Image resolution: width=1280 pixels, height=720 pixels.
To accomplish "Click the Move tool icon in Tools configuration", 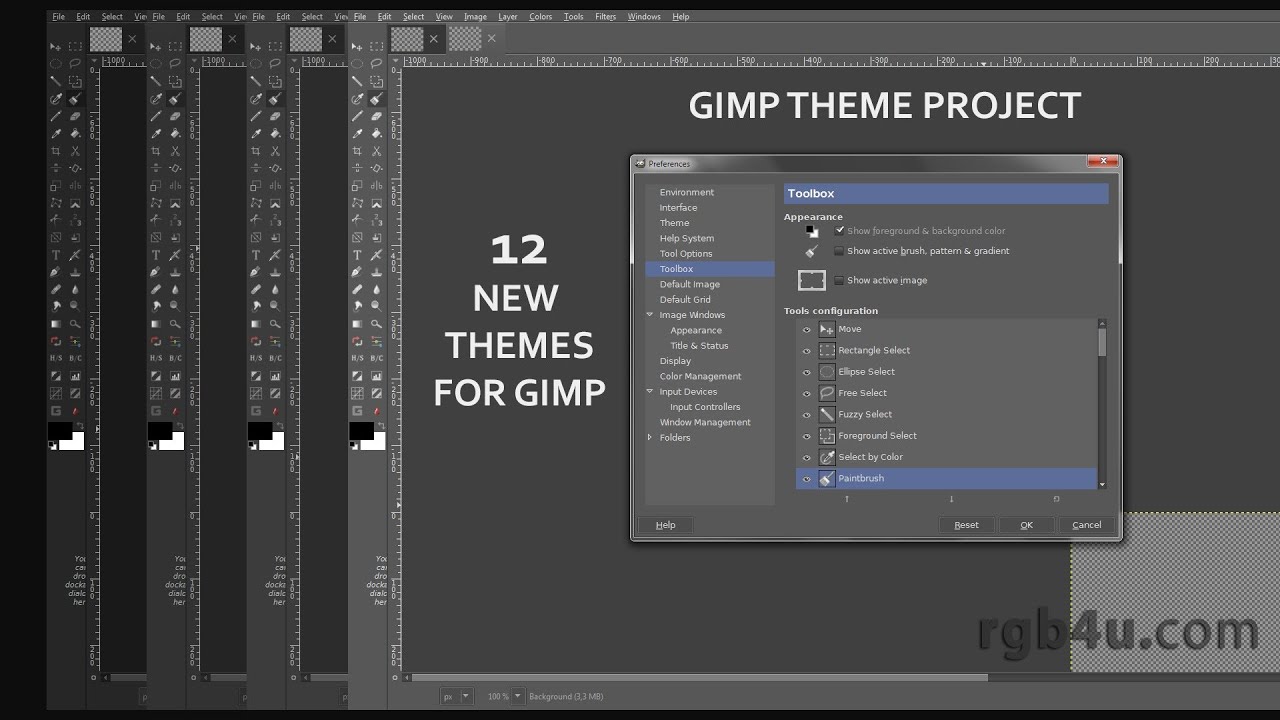I will [827, 329].
